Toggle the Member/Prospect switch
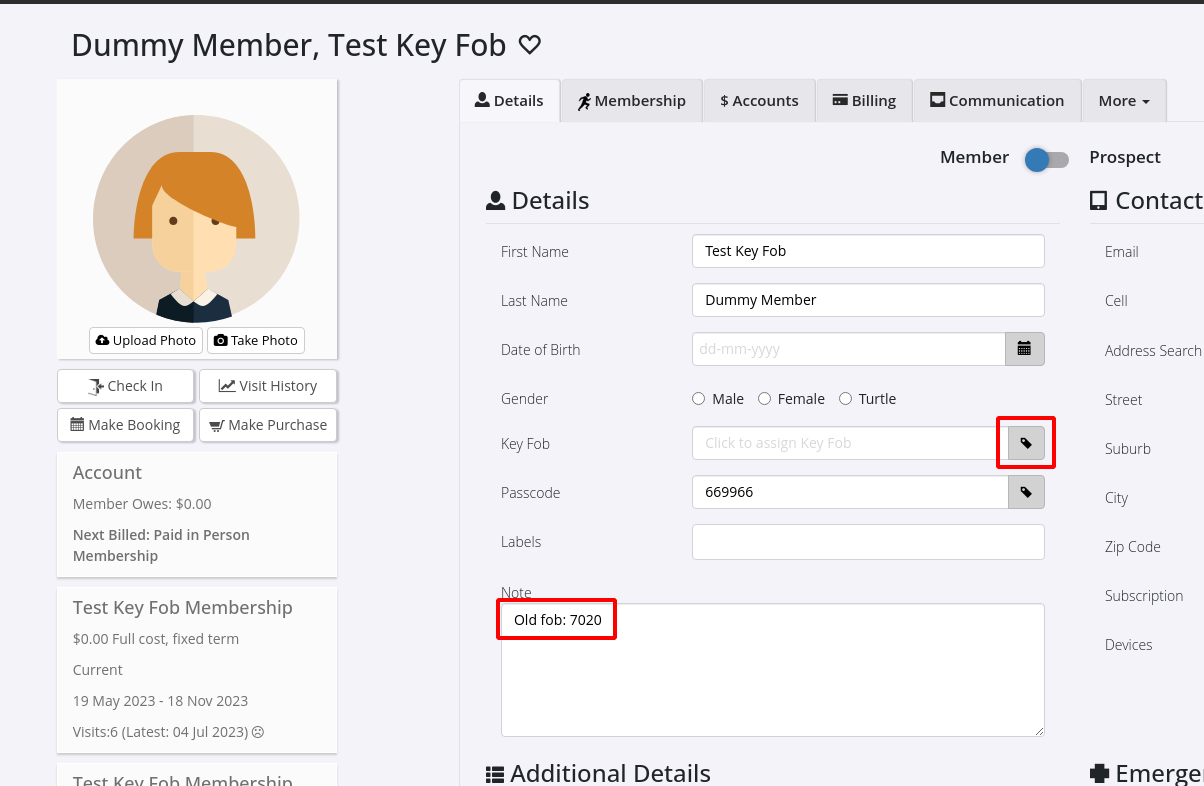1204x786 pixels. click(1047, 159)
